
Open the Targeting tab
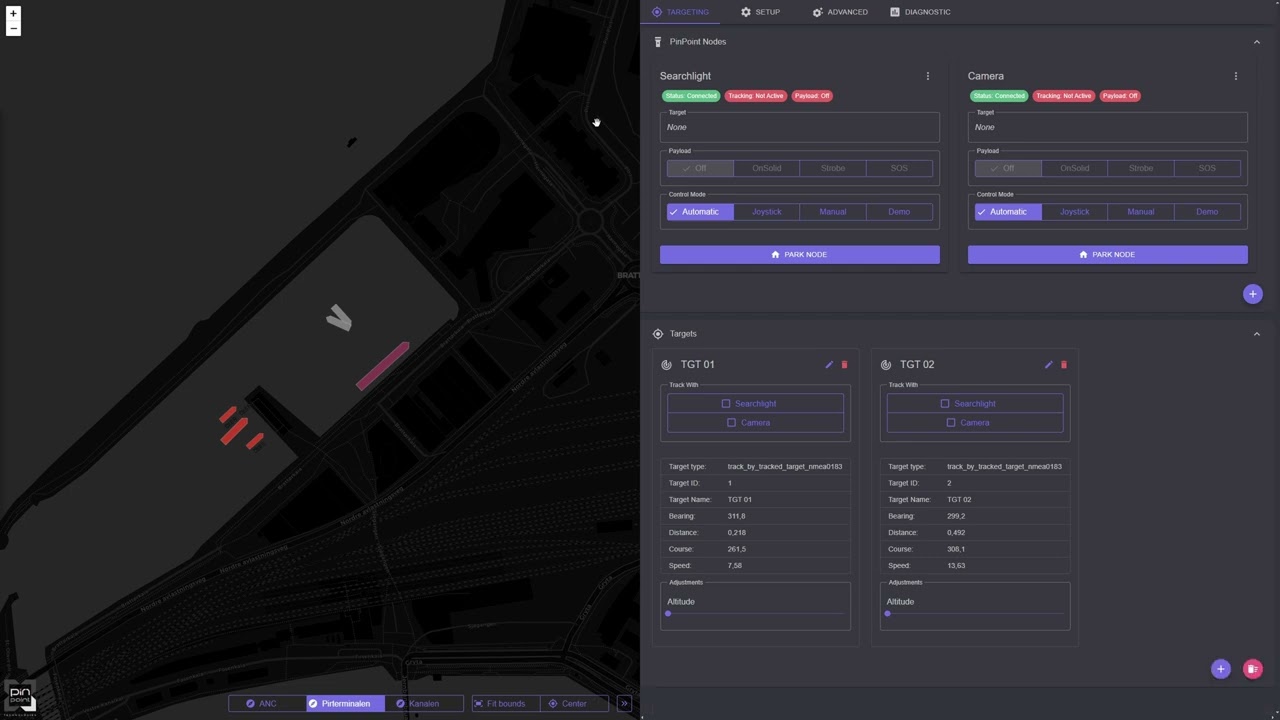pyautogui.click(x=680, y=12)
